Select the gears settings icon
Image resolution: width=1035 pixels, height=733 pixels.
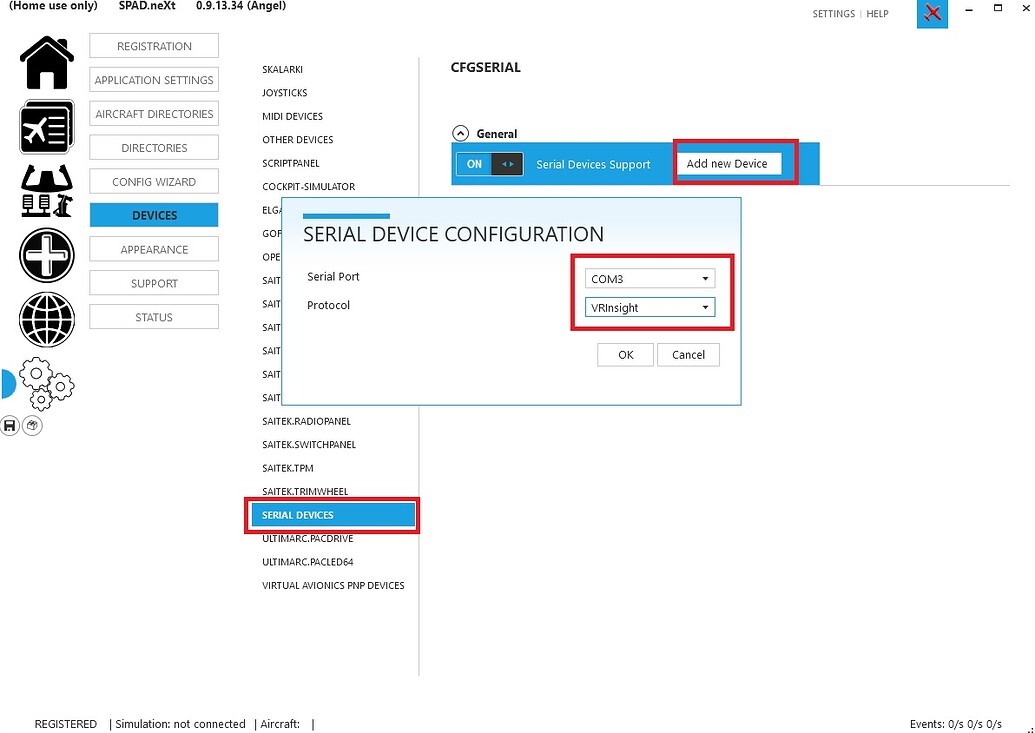[46, 384]
